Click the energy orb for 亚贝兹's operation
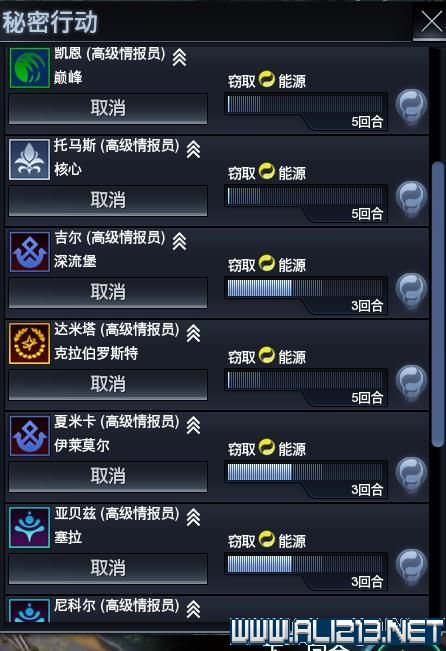The width and height of the screenshot is (446, 651). 411,567
